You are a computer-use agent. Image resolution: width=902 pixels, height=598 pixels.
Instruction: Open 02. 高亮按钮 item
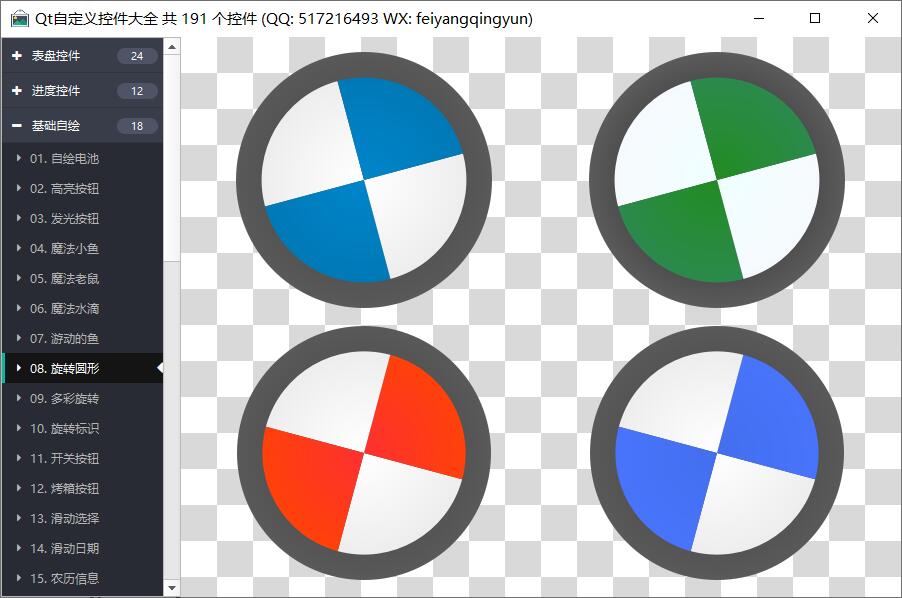tap(64, 188)
